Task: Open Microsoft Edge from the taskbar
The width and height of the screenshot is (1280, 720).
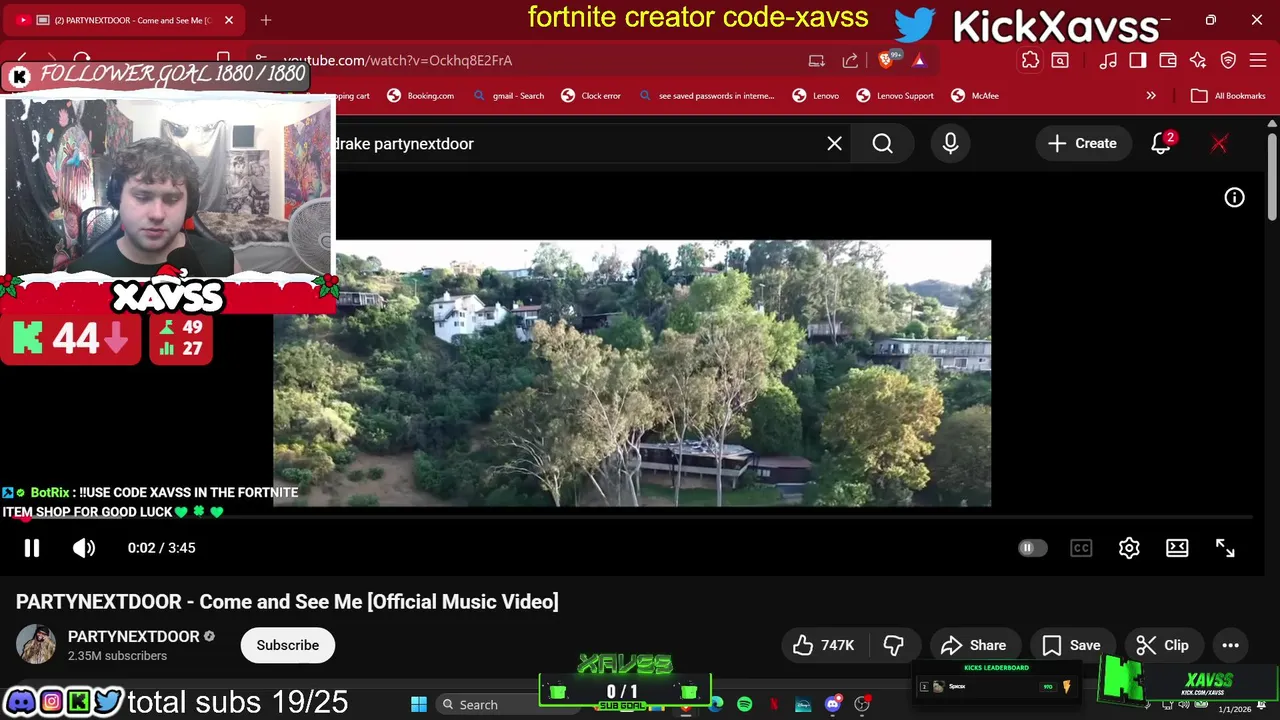Action: pyautogui.click(x=716, y=705)
